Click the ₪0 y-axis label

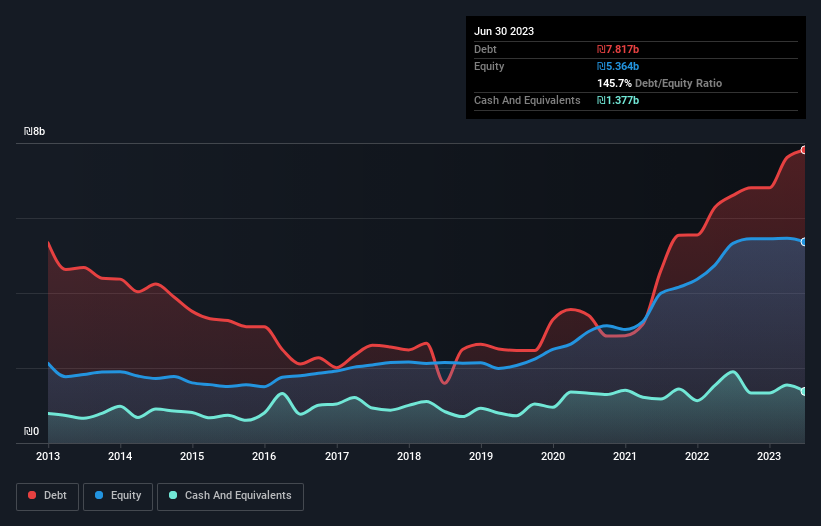pos(31,431)
